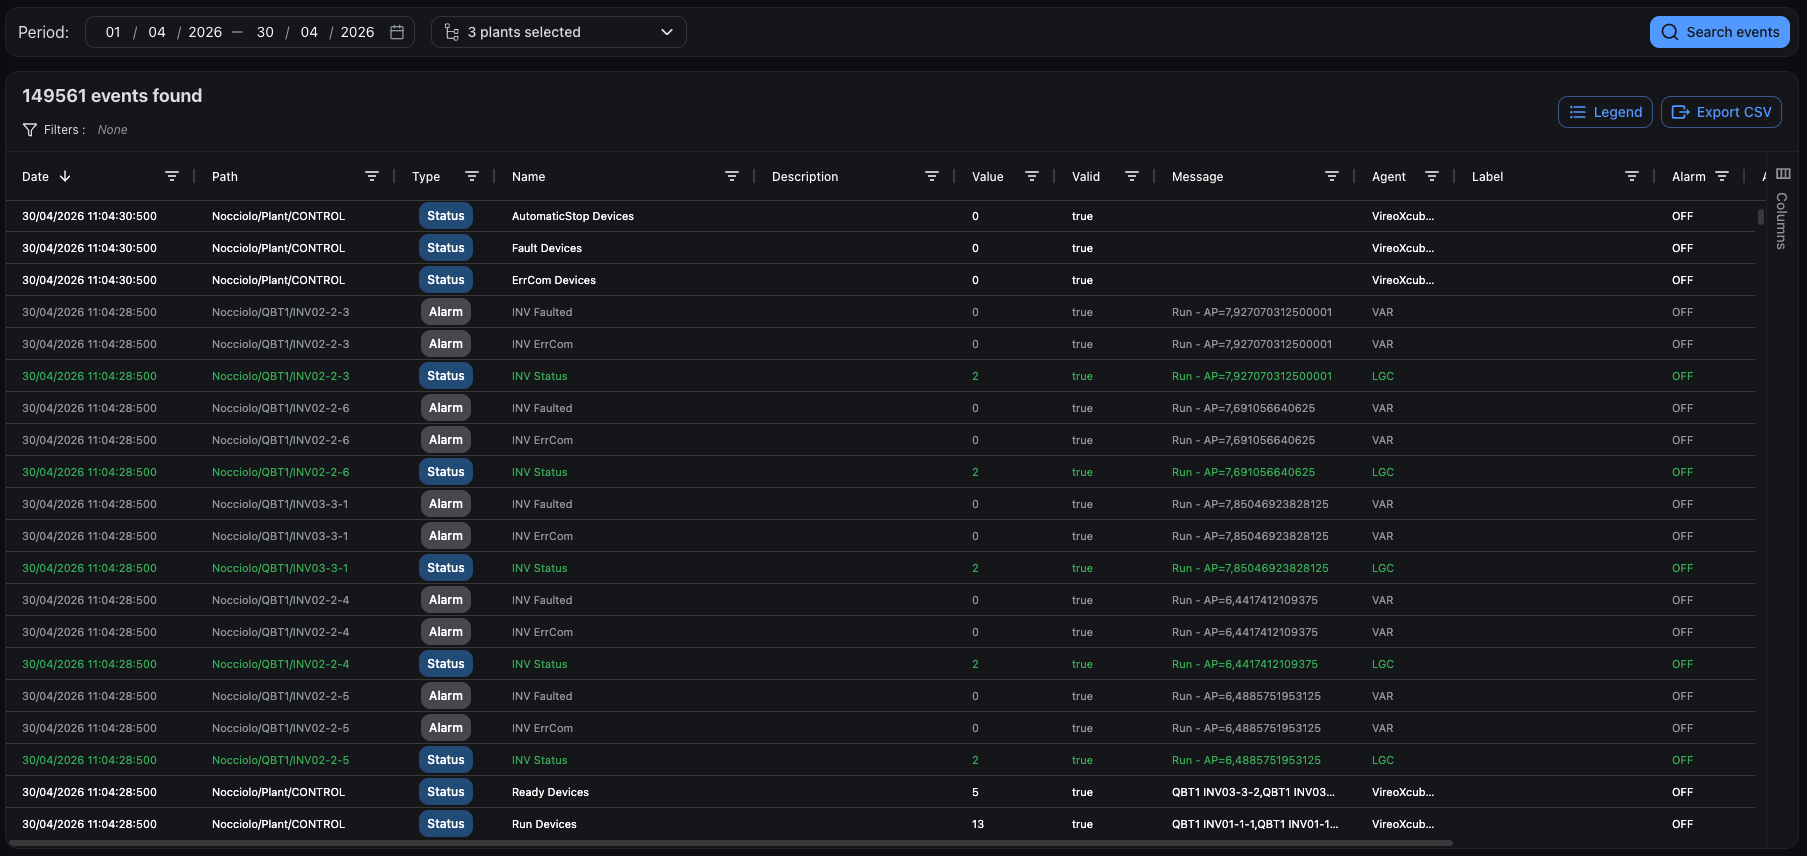Select the Run Devices name cell
The image size is (1807, 856).
point(544,824)
